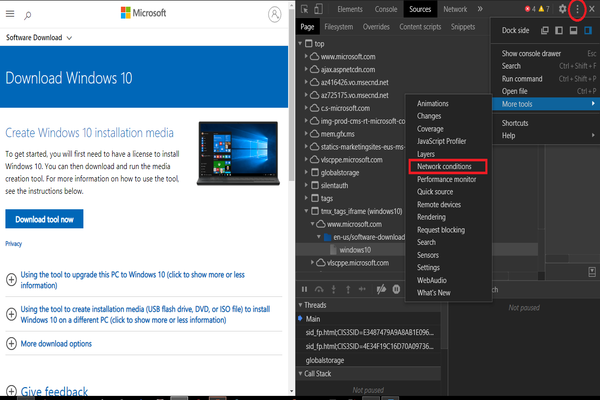
Task: Click the step into debugger icon
Action: (334, 289)
